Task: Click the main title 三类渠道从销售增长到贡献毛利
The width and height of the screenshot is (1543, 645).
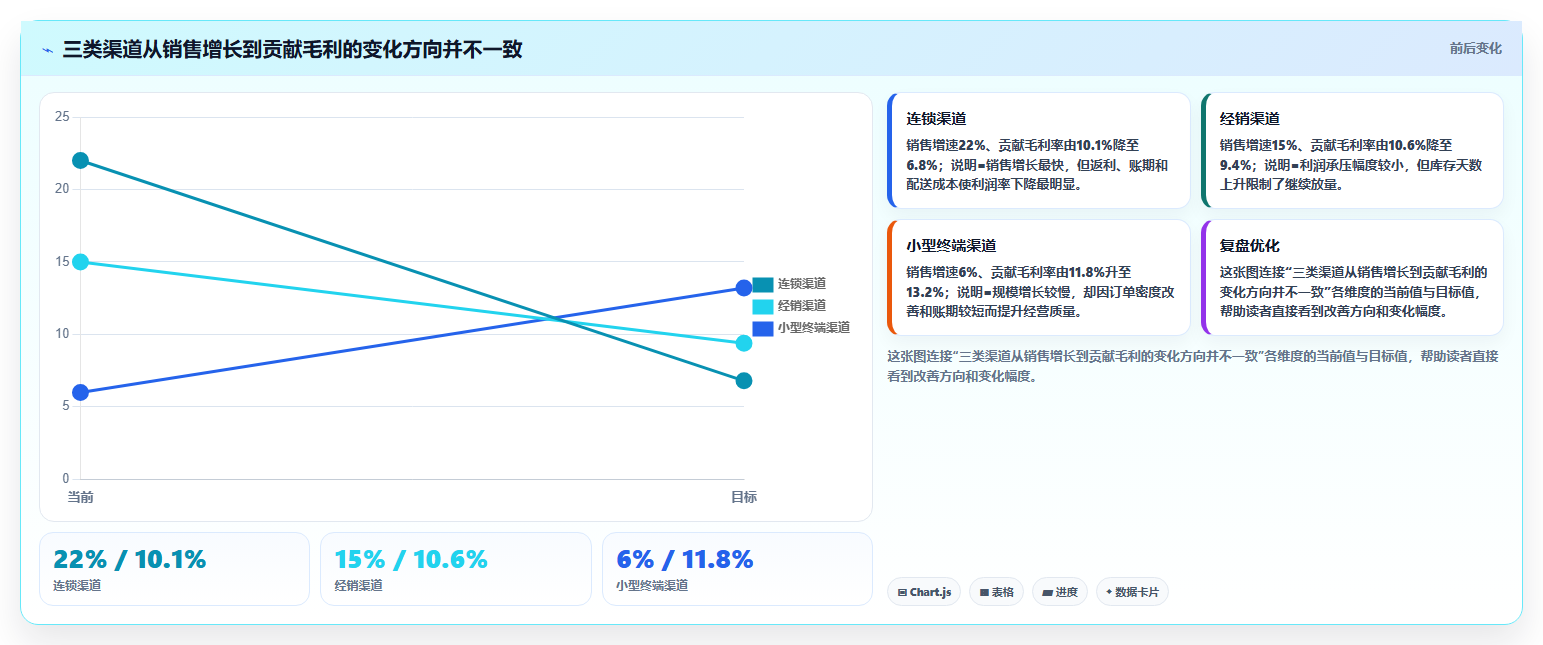Action: click(x=292, y=49)
